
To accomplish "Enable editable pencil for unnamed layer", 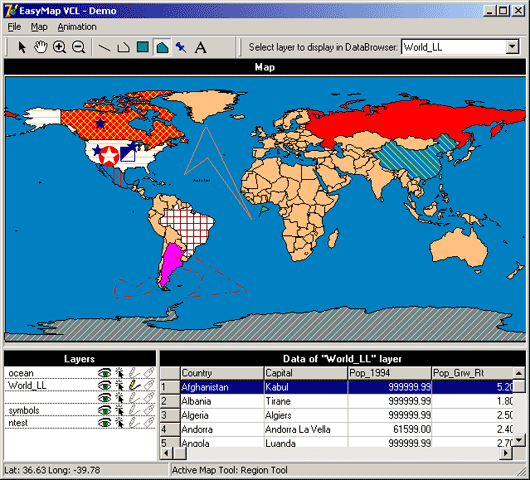I will coord(134,398).
